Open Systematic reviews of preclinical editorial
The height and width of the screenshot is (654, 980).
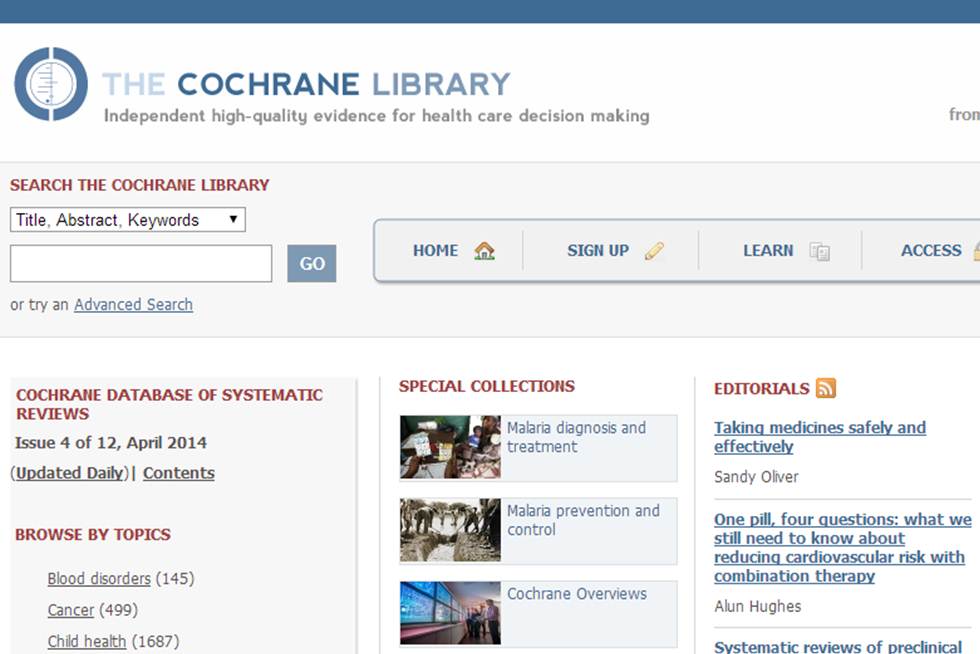[x=838, y=646]
